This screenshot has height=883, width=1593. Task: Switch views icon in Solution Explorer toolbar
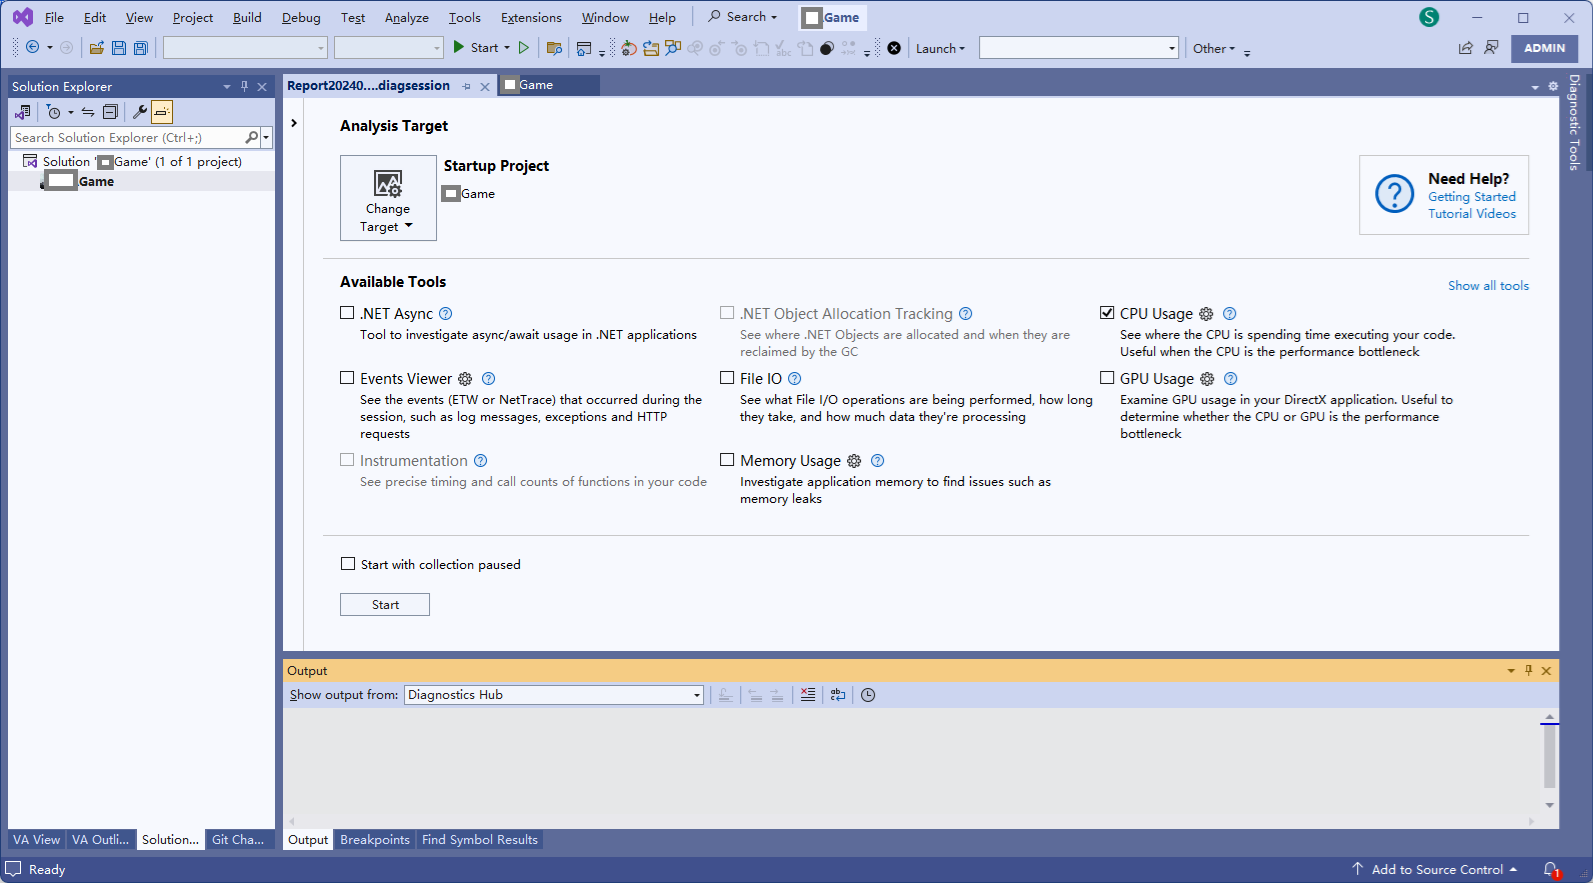click(22, 112)
